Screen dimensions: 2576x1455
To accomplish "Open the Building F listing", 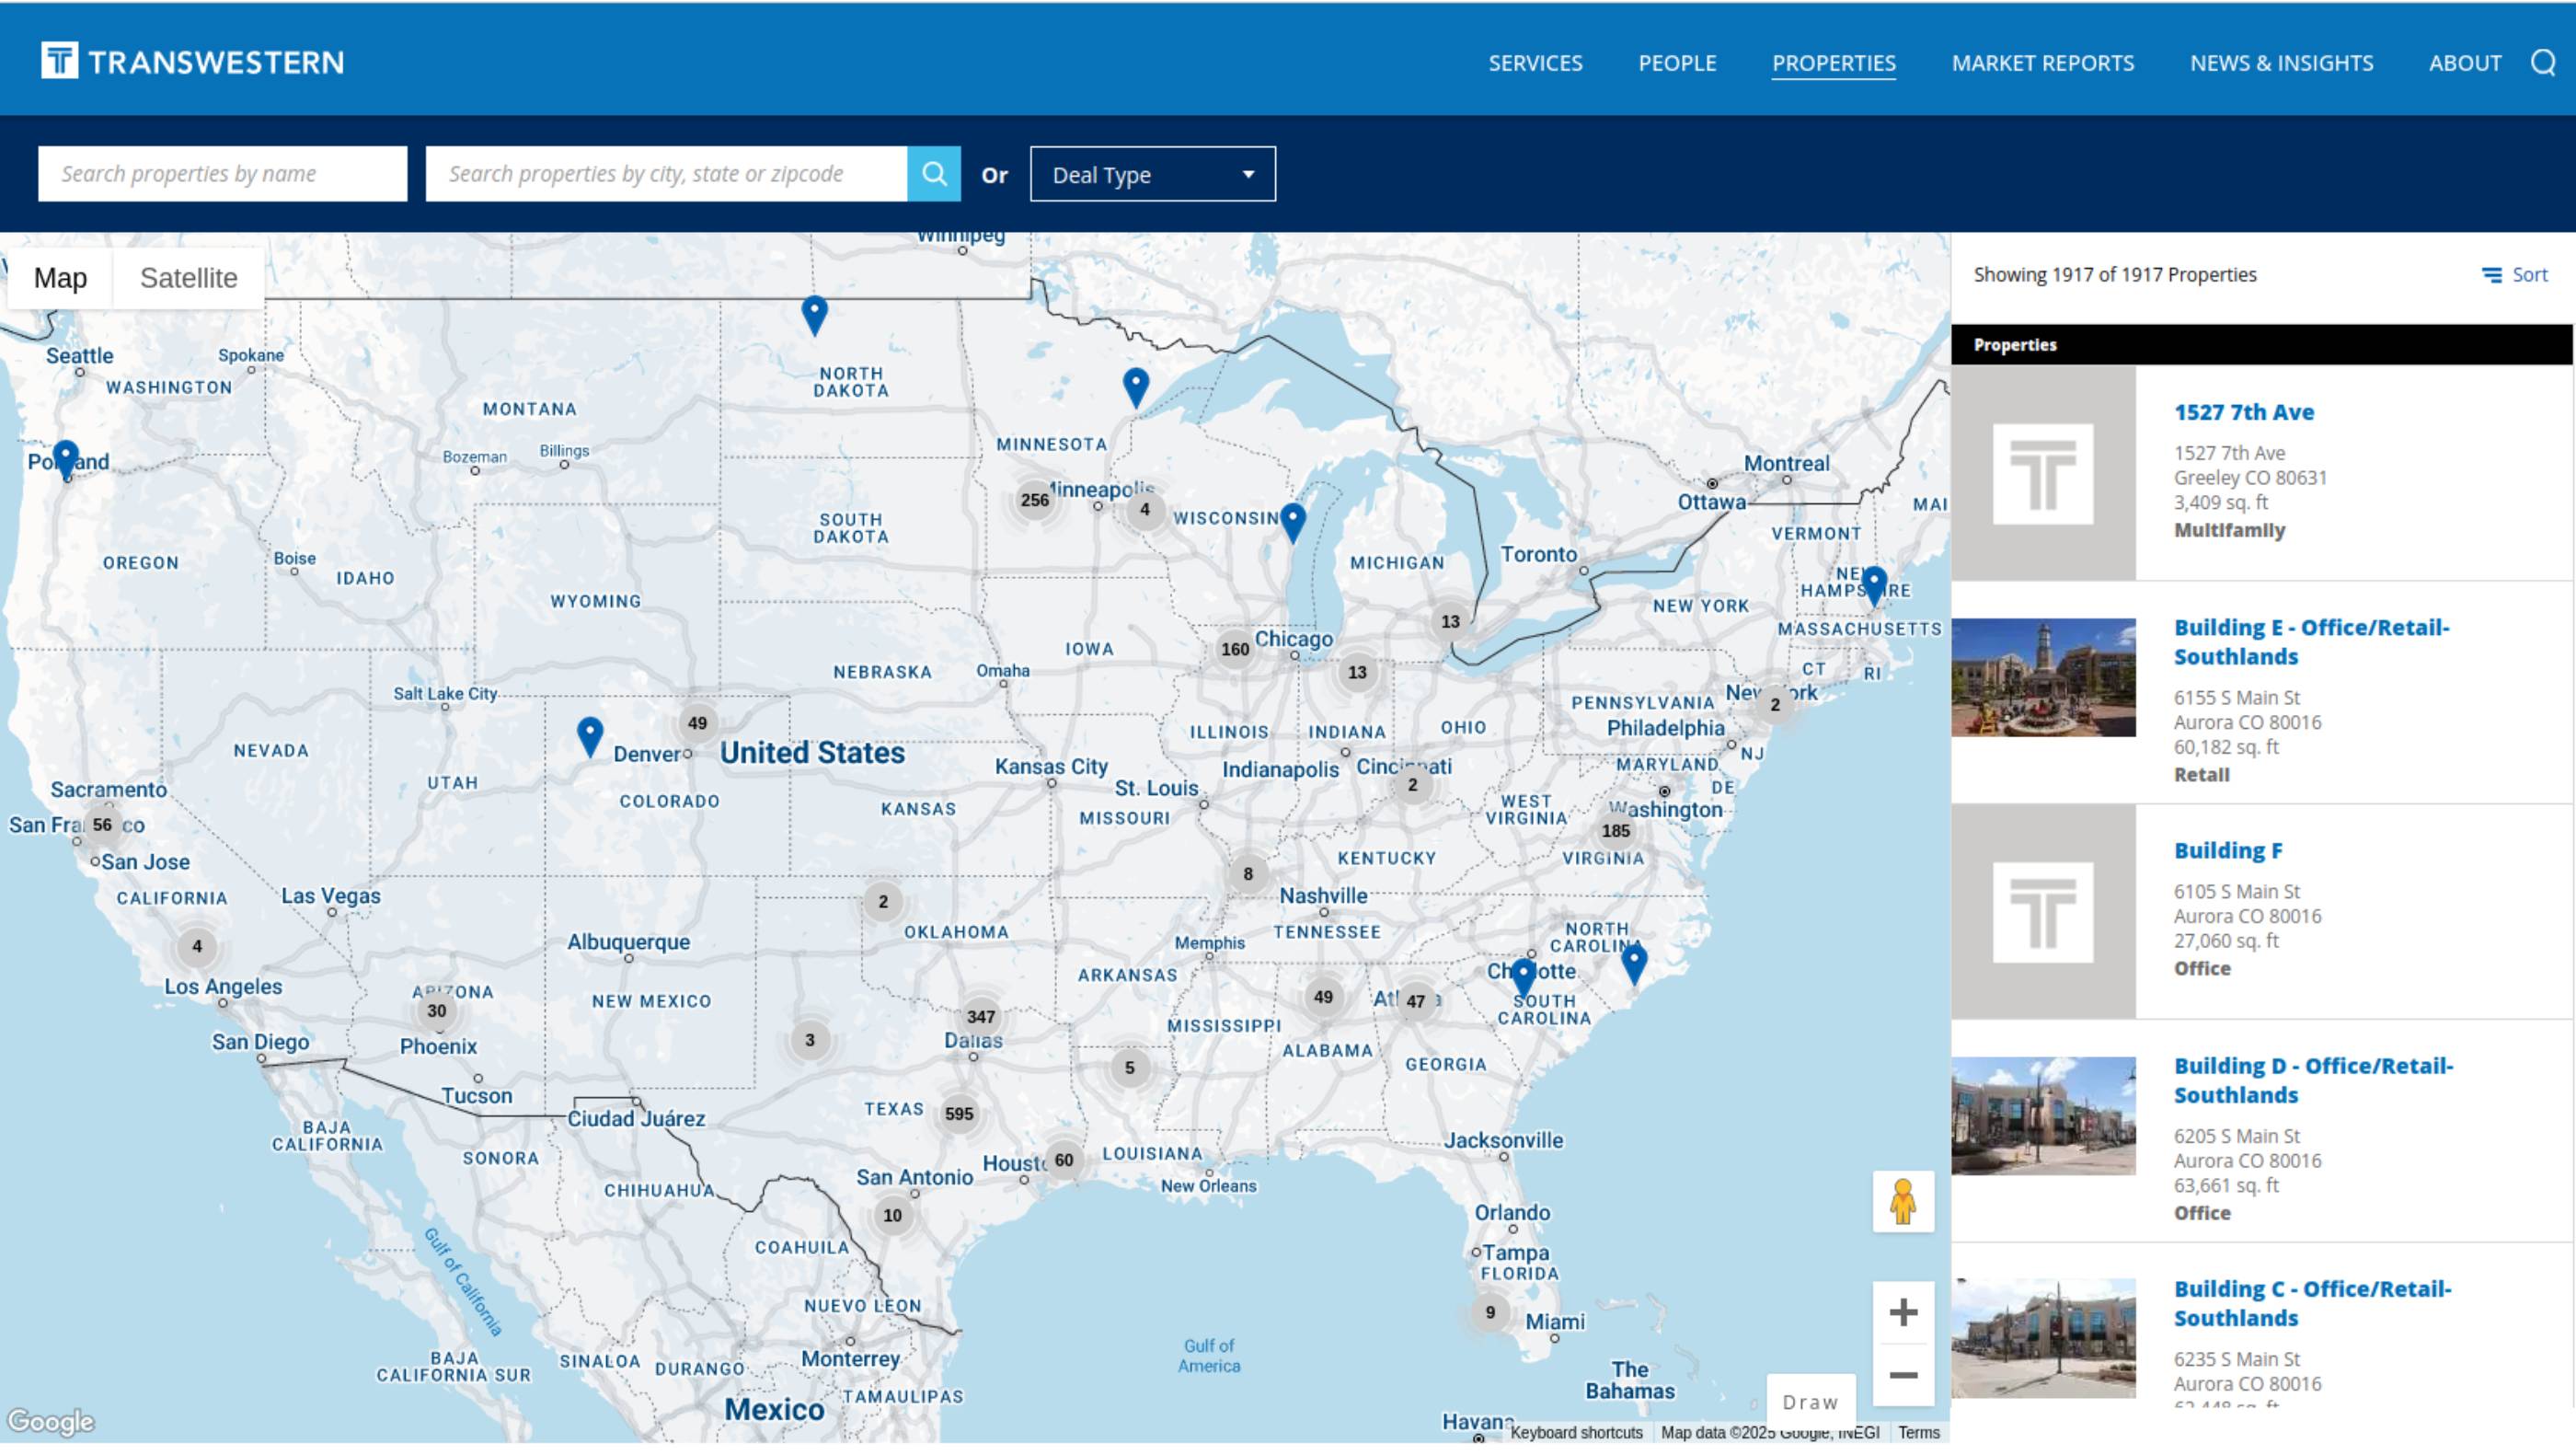I will click(2228, 850).
